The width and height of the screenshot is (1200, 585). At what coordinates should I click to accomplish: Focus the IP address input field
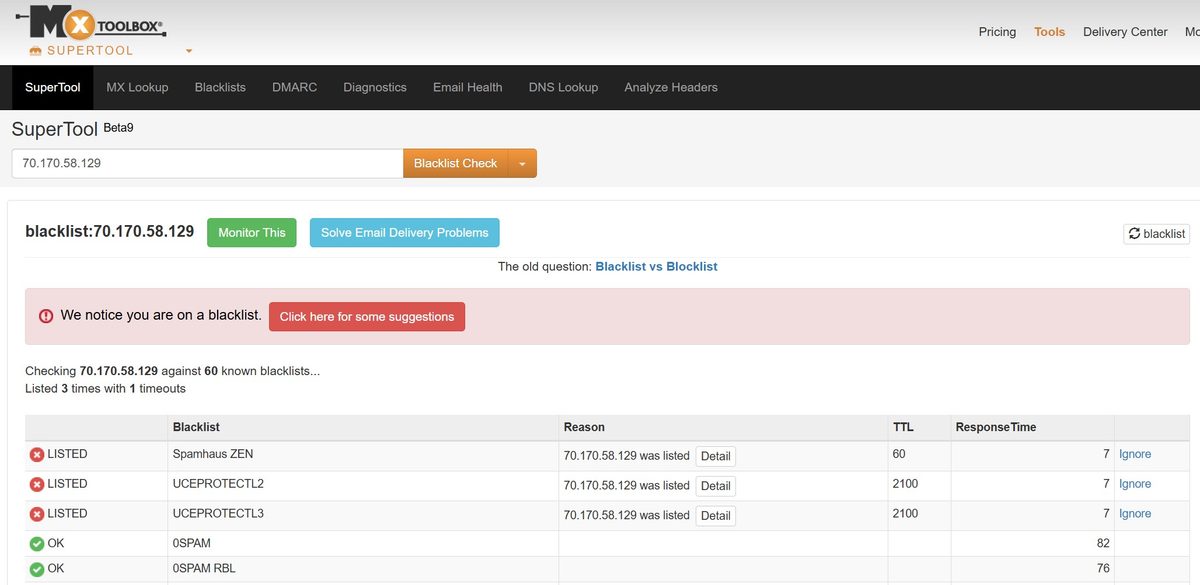pyautogui.click(x=207, y=163)
